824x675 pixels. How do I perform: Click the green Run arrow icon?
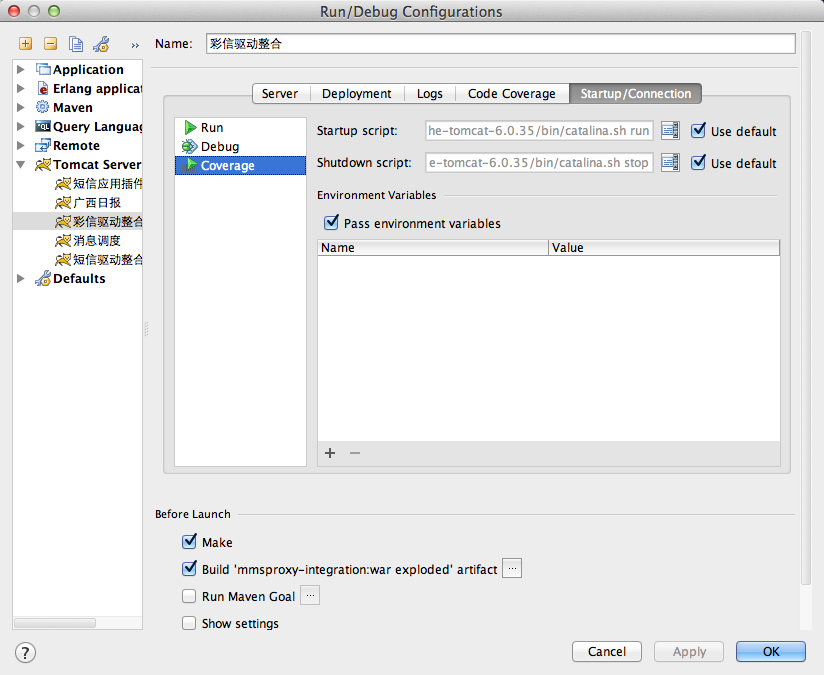tap(190, 127)
